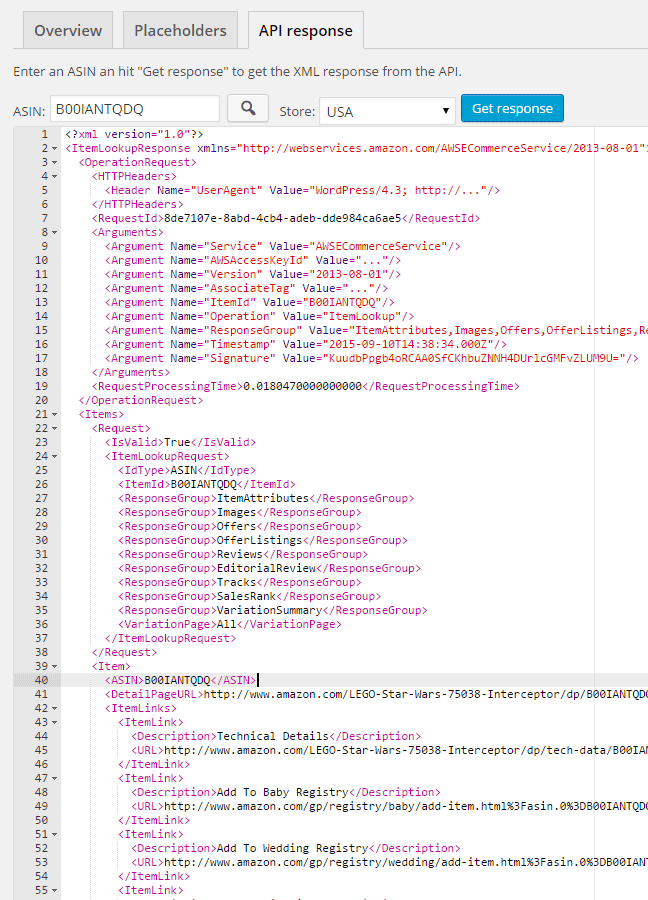Click the RequestId value 8de7107e-8abd-4cb4-adeb-dde984ca6ae5

pyautogui.click(x=282, y=218)
